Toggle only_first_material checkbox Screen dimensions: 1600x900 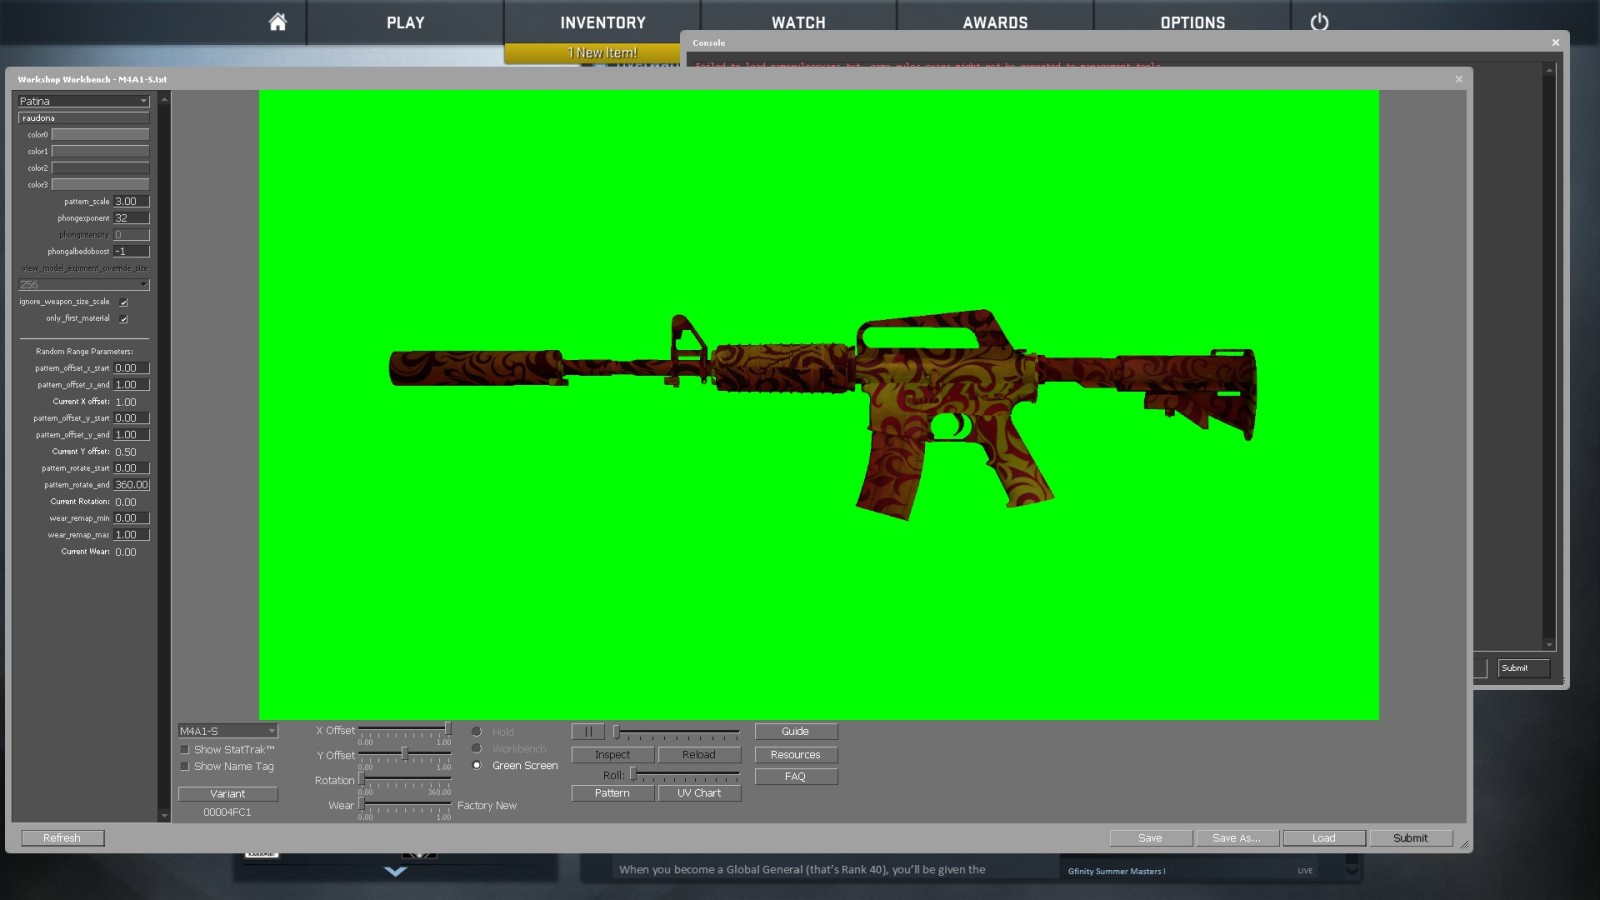[x=124, y=319]
